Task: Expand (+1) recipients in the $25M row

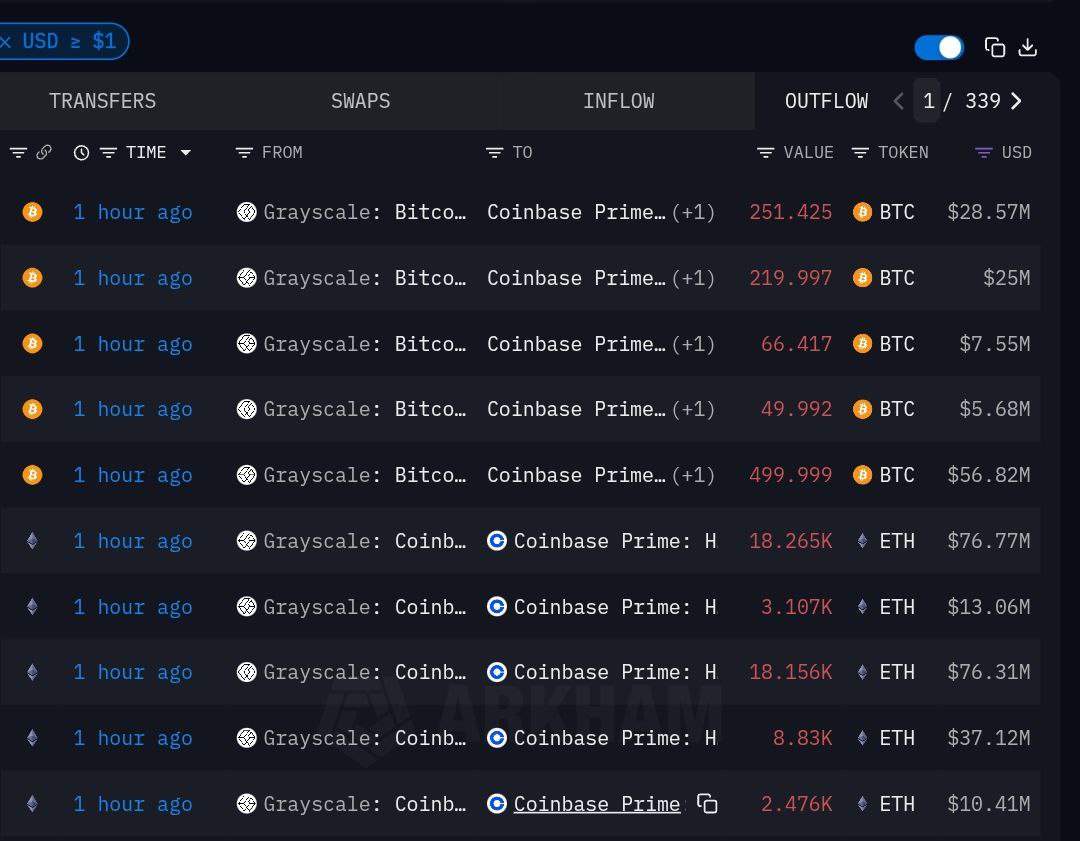Action: (x=694, y=278)
